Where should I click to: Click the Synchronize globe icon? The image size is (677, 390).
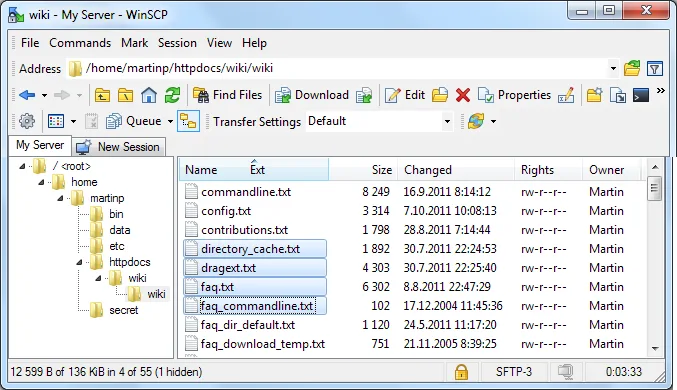click(x=475, y=121)
